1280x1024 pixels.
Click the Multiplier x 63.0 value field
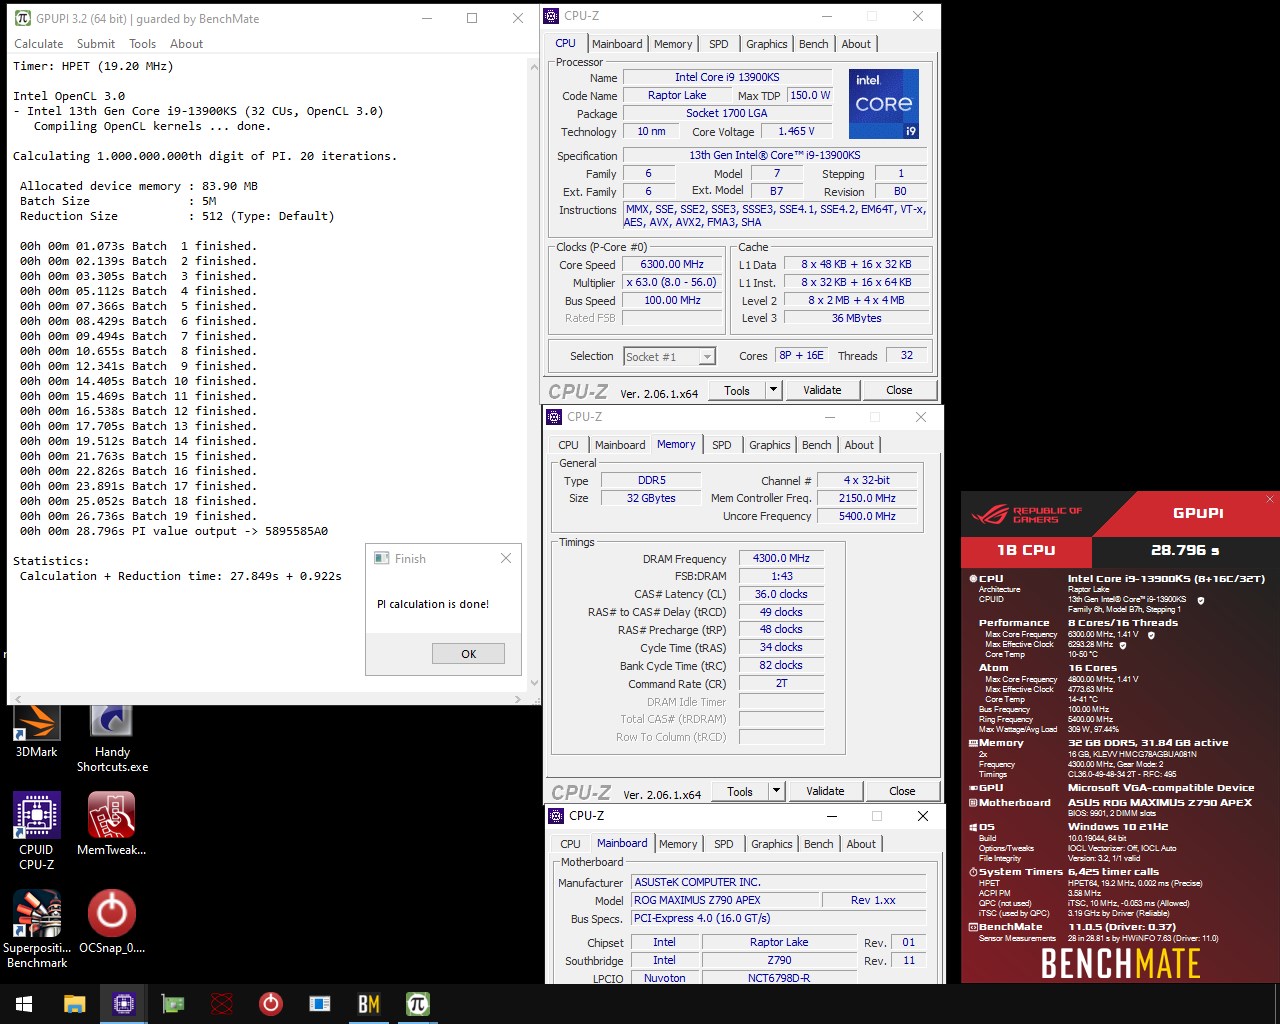(672, 283)
